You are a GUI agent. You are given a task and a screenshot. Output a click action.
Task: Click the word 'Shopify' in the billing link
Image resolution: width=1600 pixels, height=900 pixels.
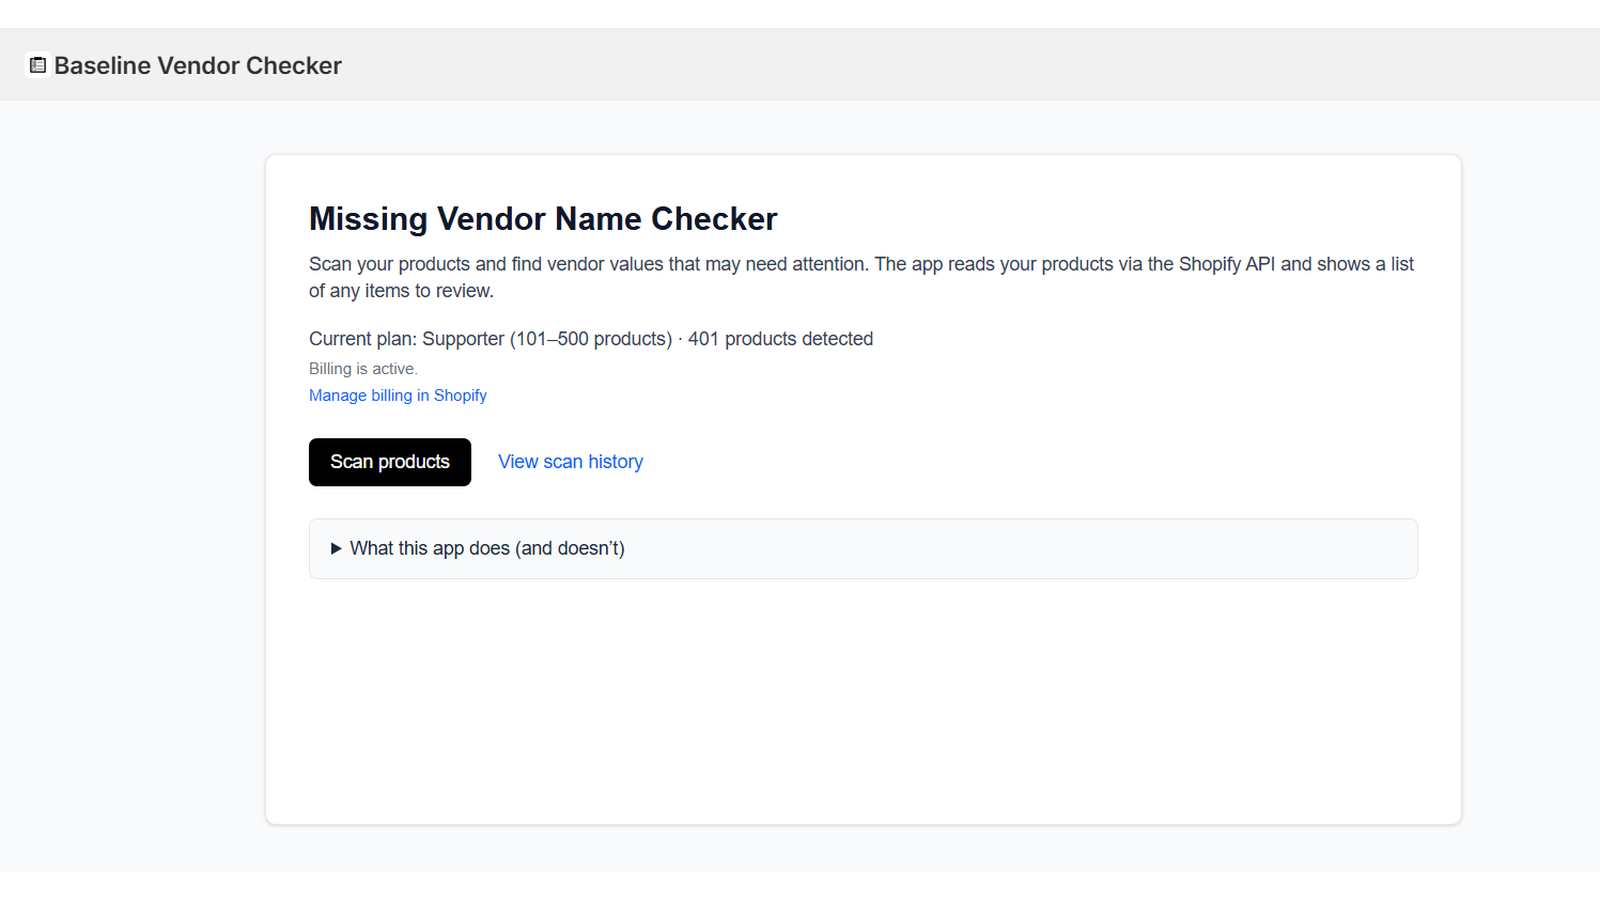[x=460, y=395]
